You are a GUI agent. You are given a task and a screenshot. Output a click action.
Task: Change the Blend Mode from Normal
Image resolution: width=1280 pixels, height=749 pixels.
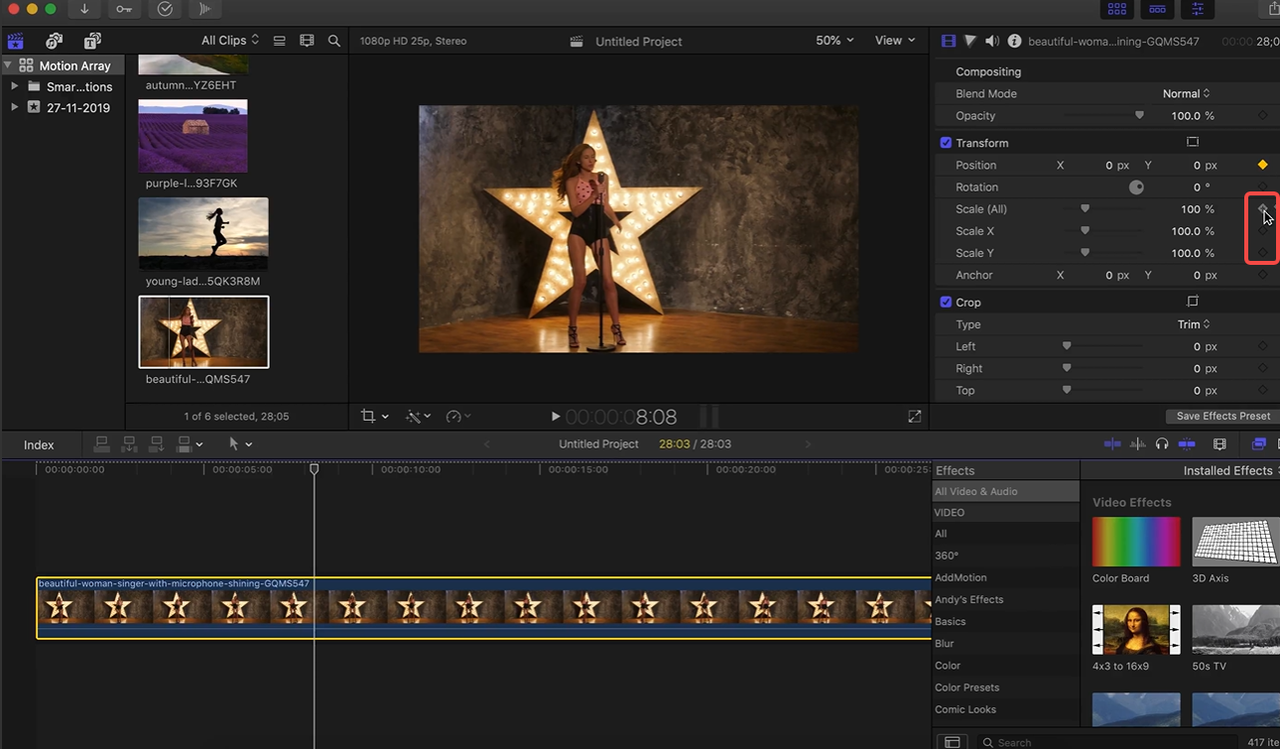click(x=1185, y=93)
